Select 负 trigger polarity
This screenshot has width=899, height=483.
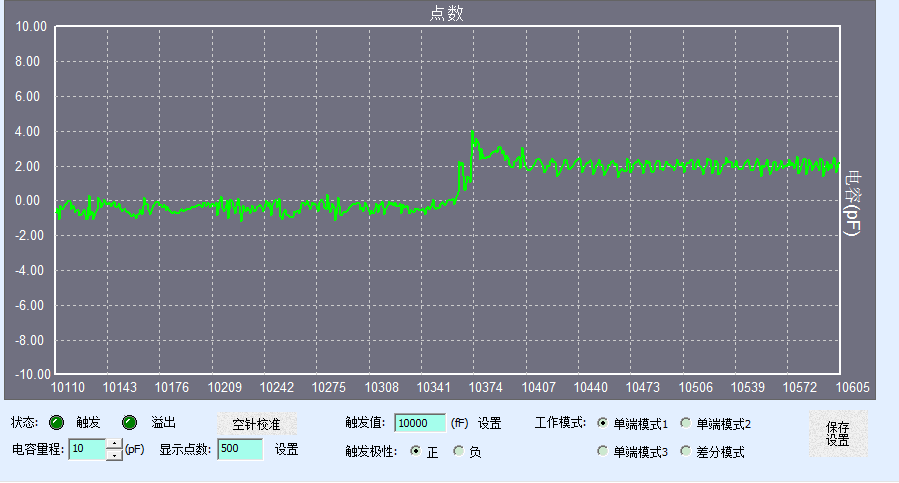tap(460, 451)
